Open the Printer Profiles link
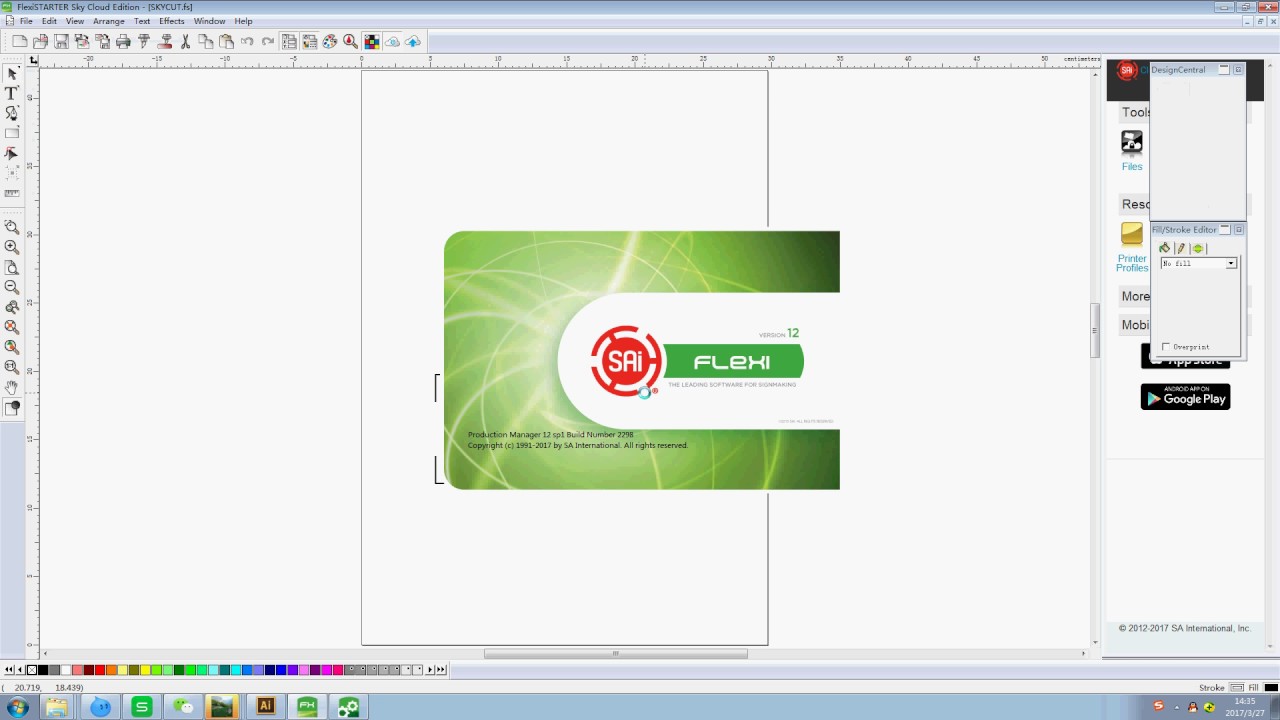The height and width of the screenshot is (720, 1280). point(1132,263)
